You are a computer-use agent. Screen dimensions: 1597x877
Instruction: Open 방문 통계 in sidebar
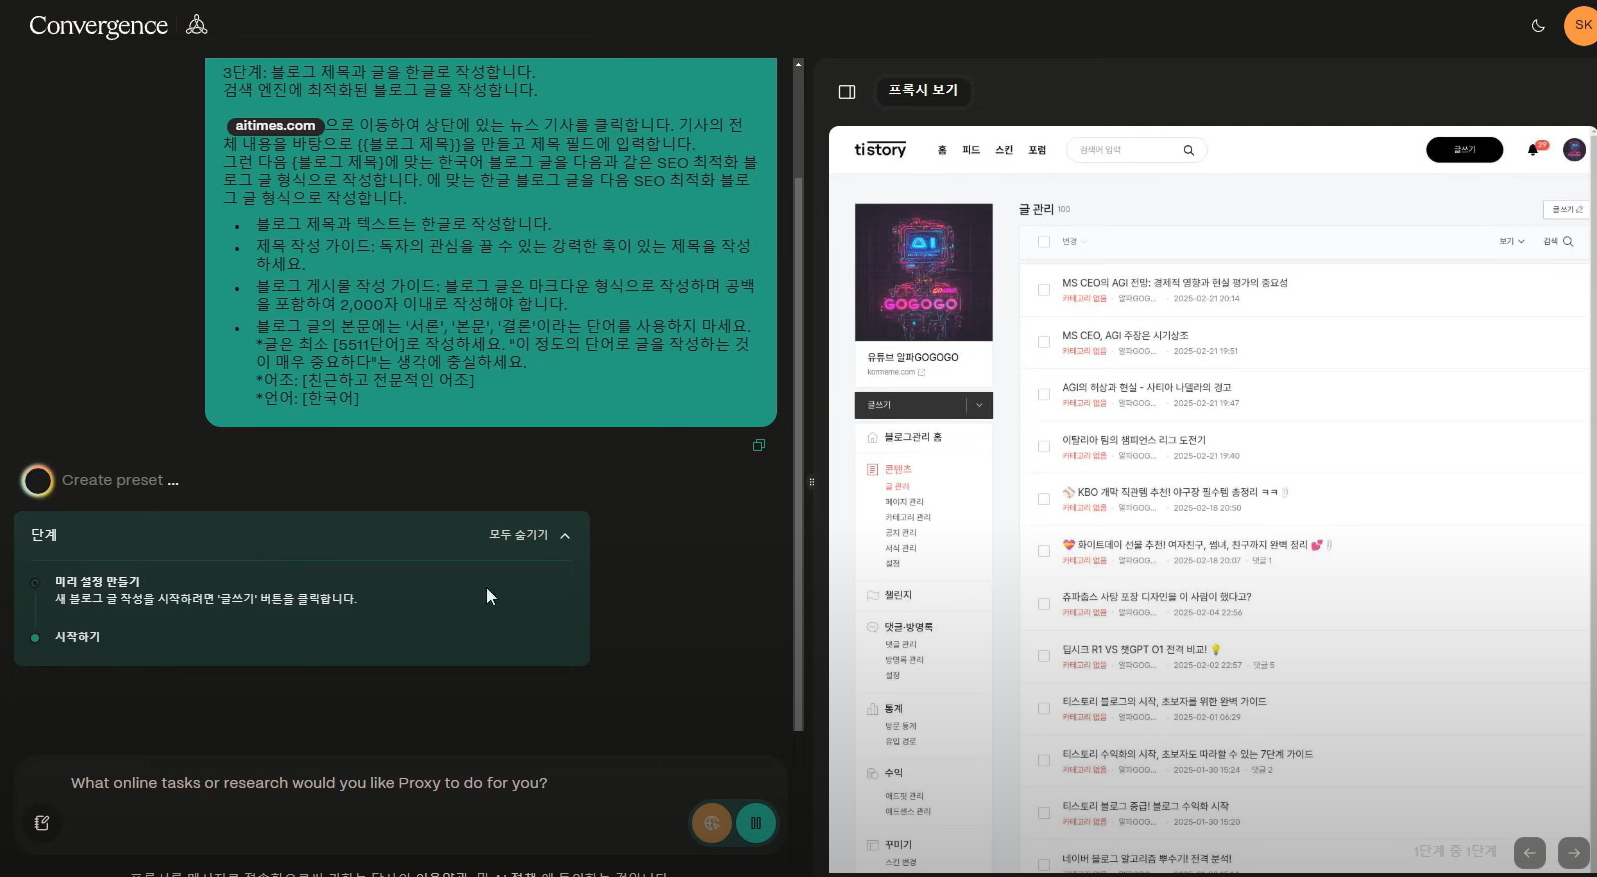tap(901, 726)
